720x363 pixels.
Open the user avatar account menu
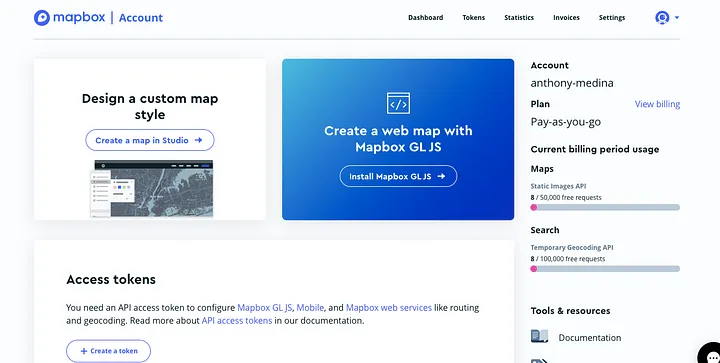click(x=662, y=18)
